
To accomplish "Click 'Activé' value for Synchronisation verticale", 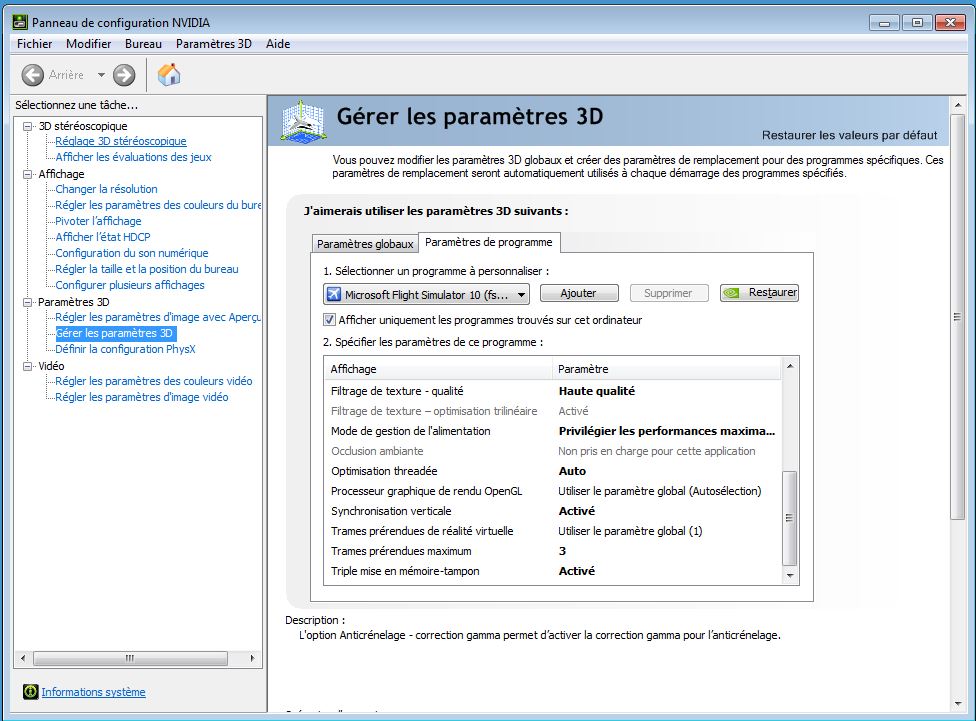I will click(x=577, y=511).
